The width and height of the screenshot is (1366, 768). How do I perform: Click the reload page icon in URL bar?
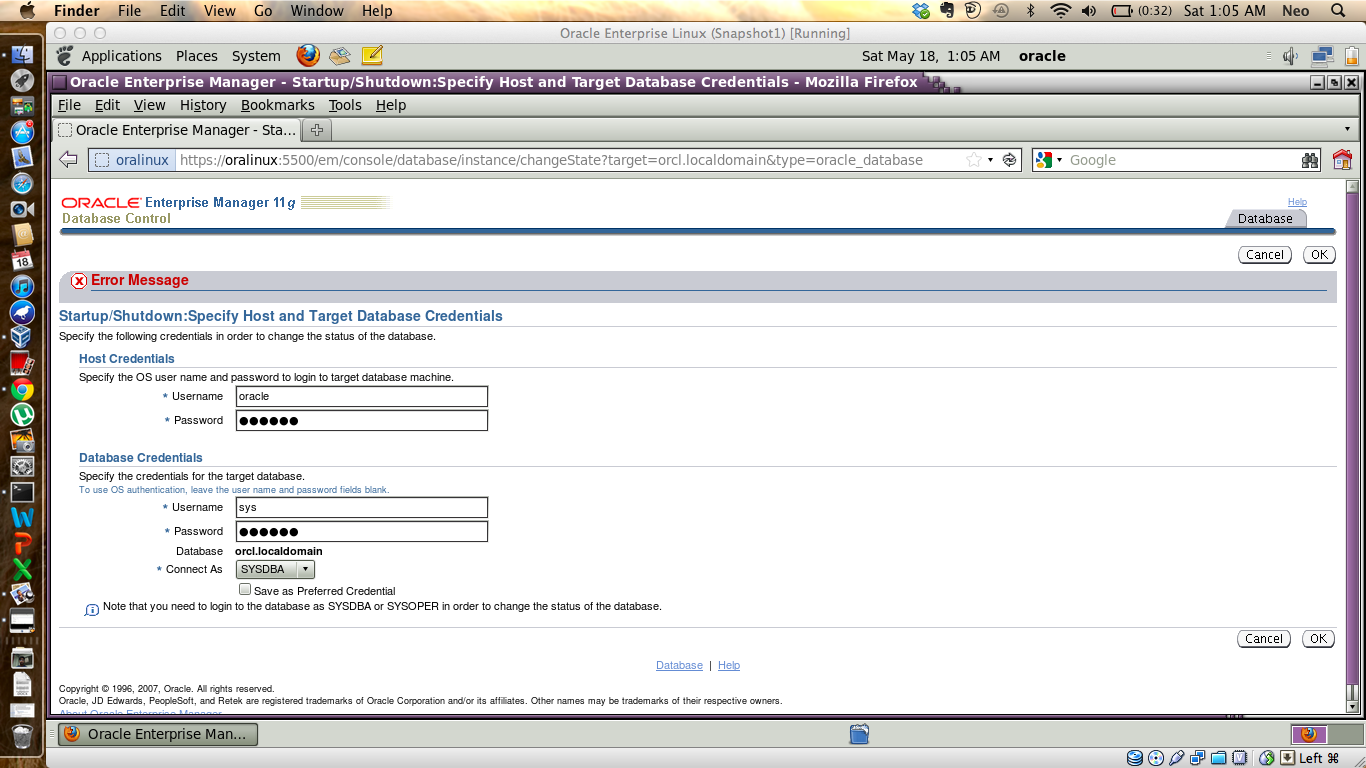coord(1009,160)
